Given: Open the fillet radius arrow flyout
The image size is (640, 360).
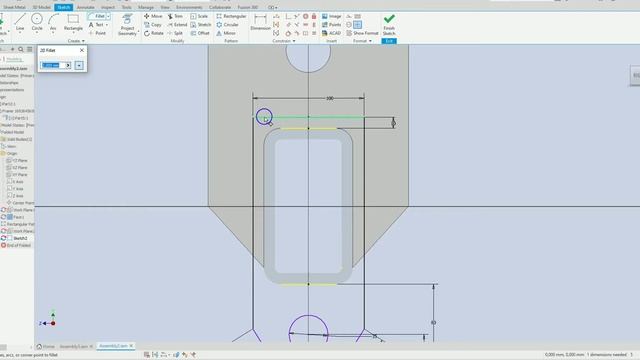Looking at the screenshot, I should coord(69,65).
